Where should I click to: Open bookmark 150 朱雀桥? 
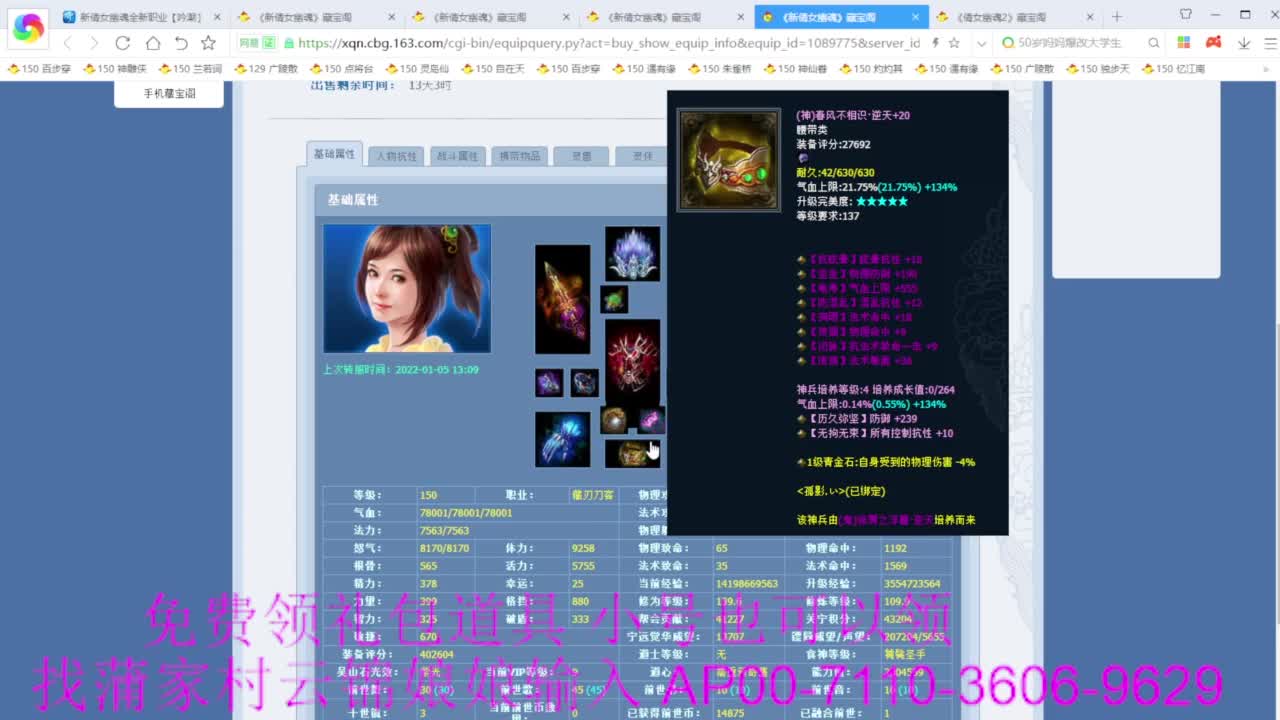point(719,68)
